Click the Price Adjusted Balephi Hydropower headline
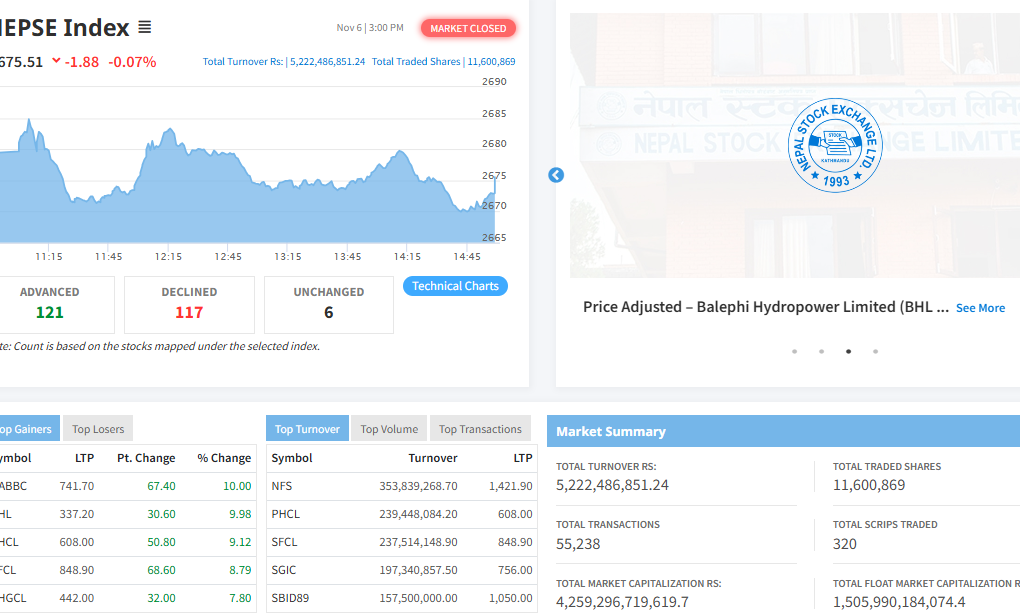The image size is (1020, 616). coord(766,307)
